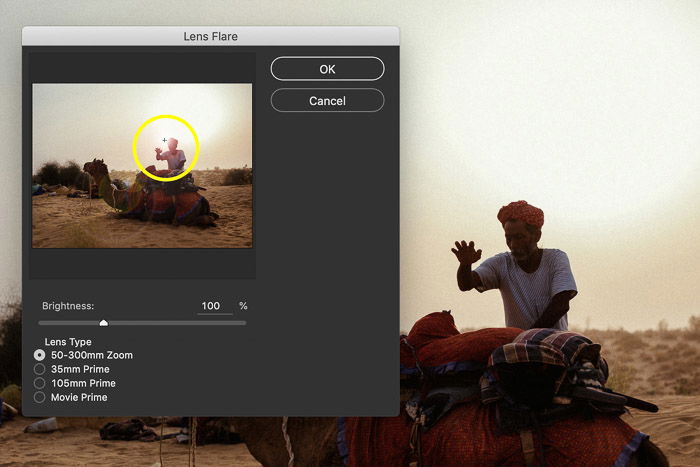Click the camel's head in the flare preview

(92, 166)
